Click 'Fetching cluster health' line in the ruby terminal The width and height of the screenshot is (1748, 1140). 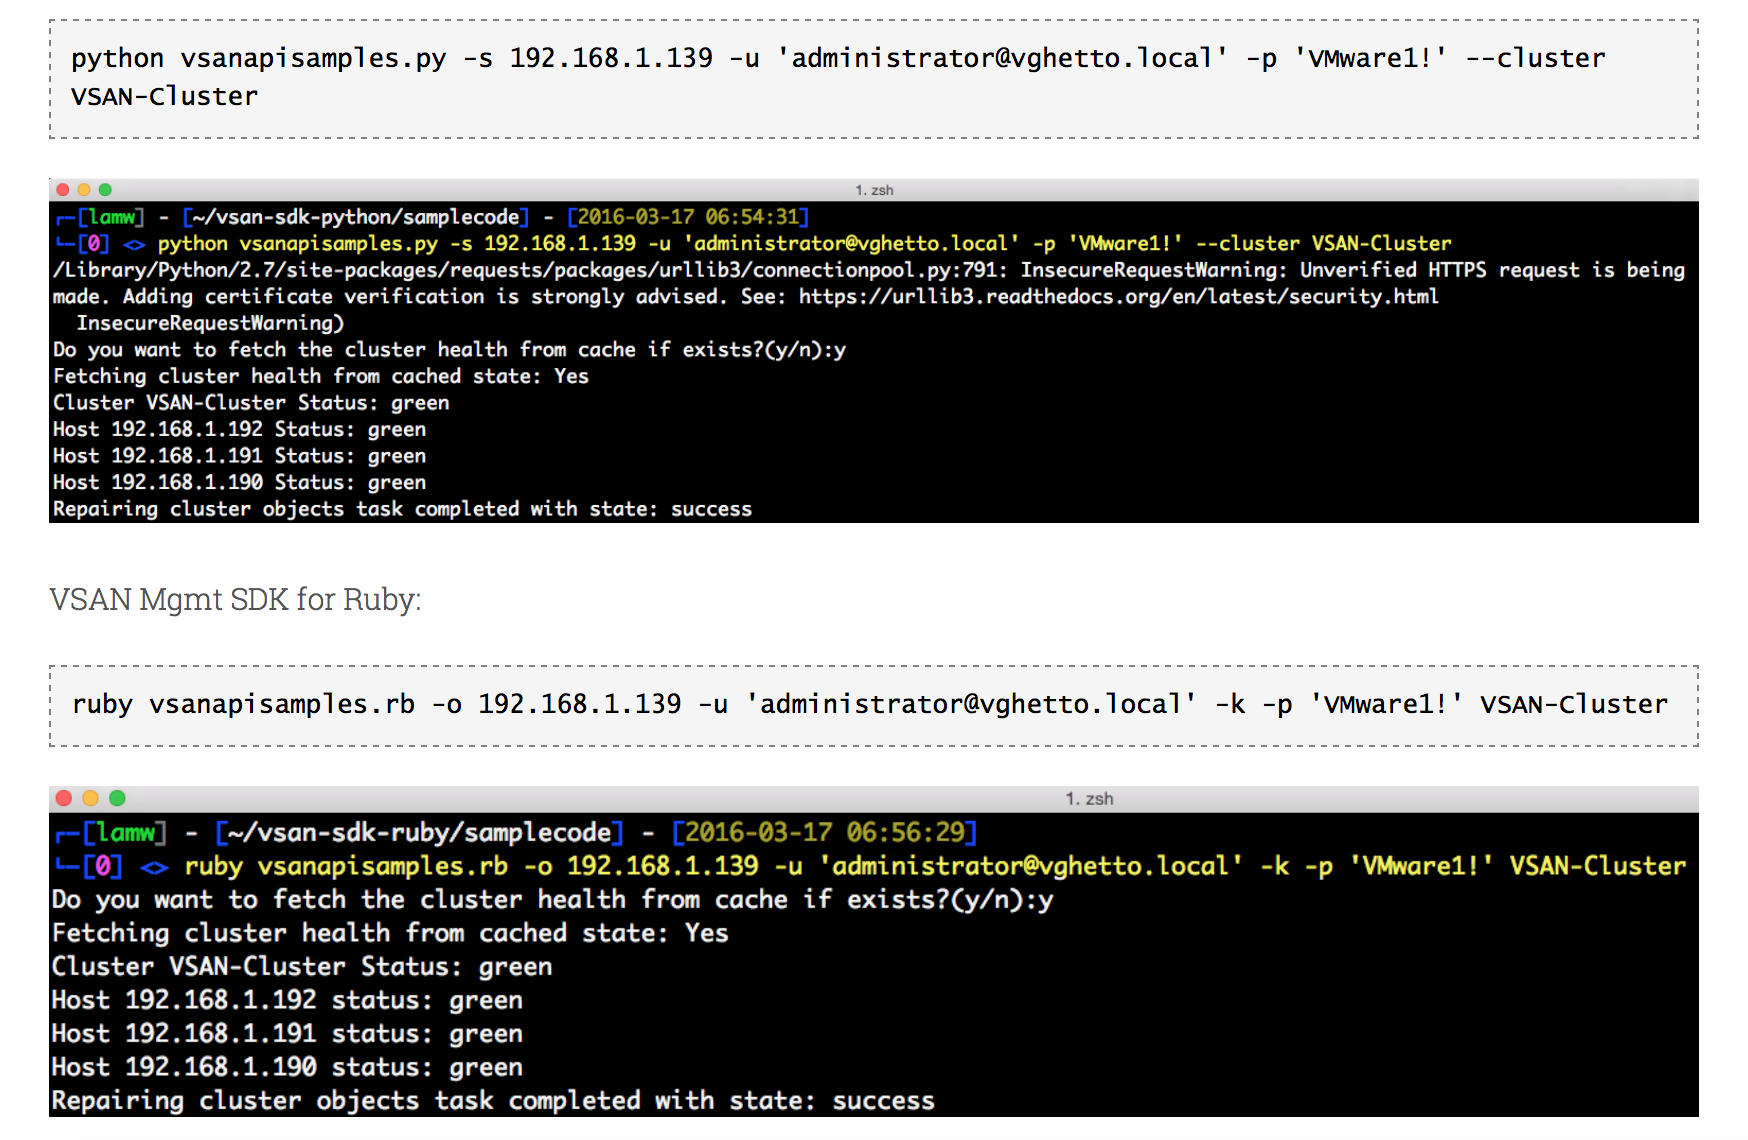(x=390, y=933)
